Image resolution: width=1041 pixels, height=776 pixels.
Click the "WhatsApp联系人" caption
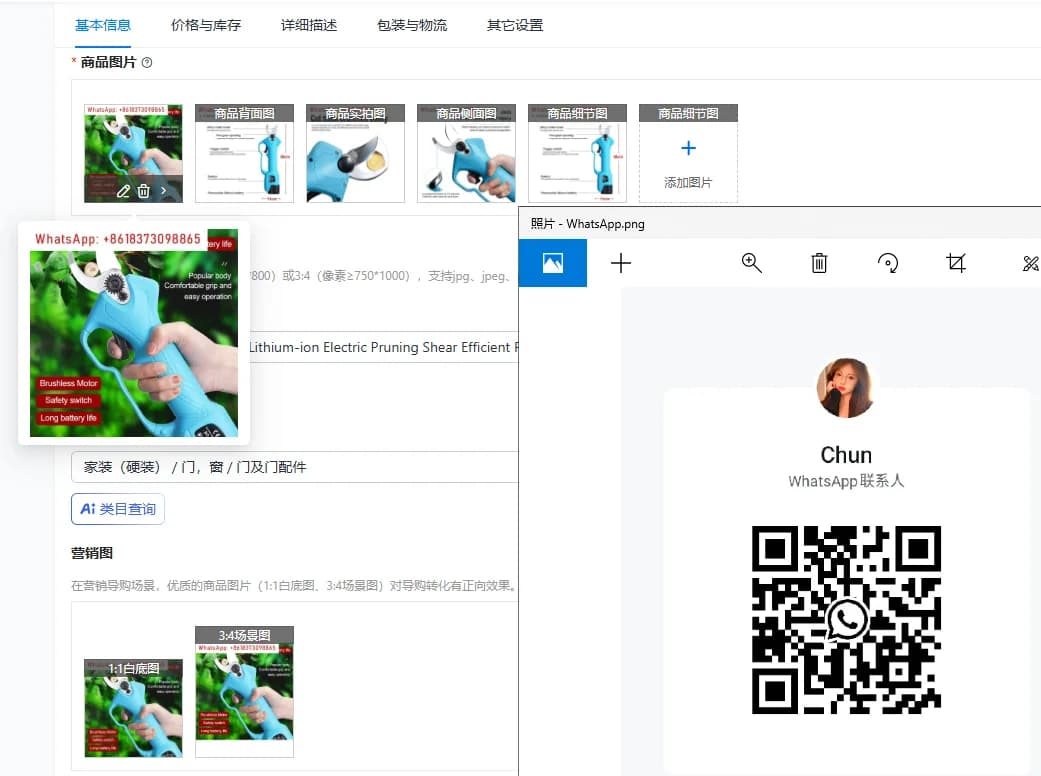[846, 481]
